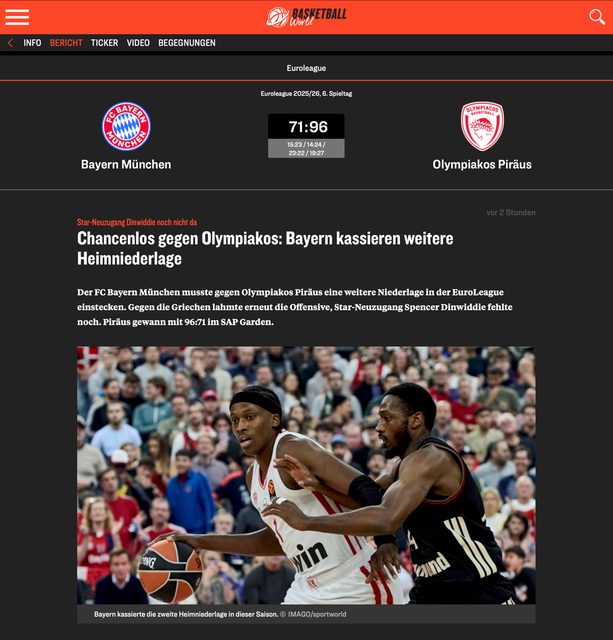Click the red kicker 'Star-Neuzugang Dinwiddie noch nicht da'
Screen dimensions: 613x640
(137, 222)
